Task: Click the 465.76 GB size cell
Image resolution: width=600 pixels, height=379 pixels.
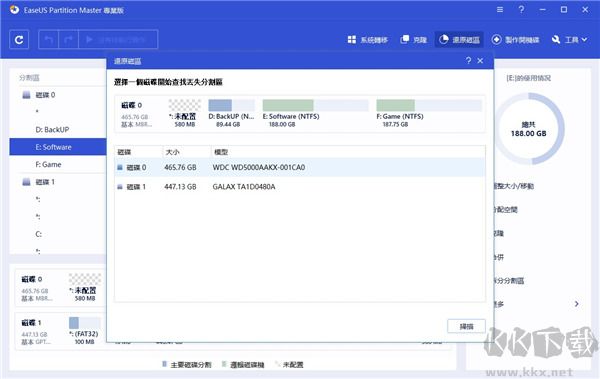Action: click(x=180, y=167)
